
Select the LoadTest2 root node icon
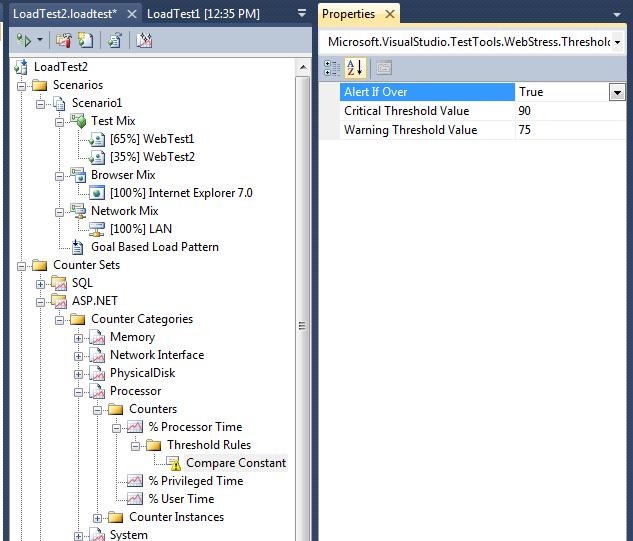pos(21,67)
